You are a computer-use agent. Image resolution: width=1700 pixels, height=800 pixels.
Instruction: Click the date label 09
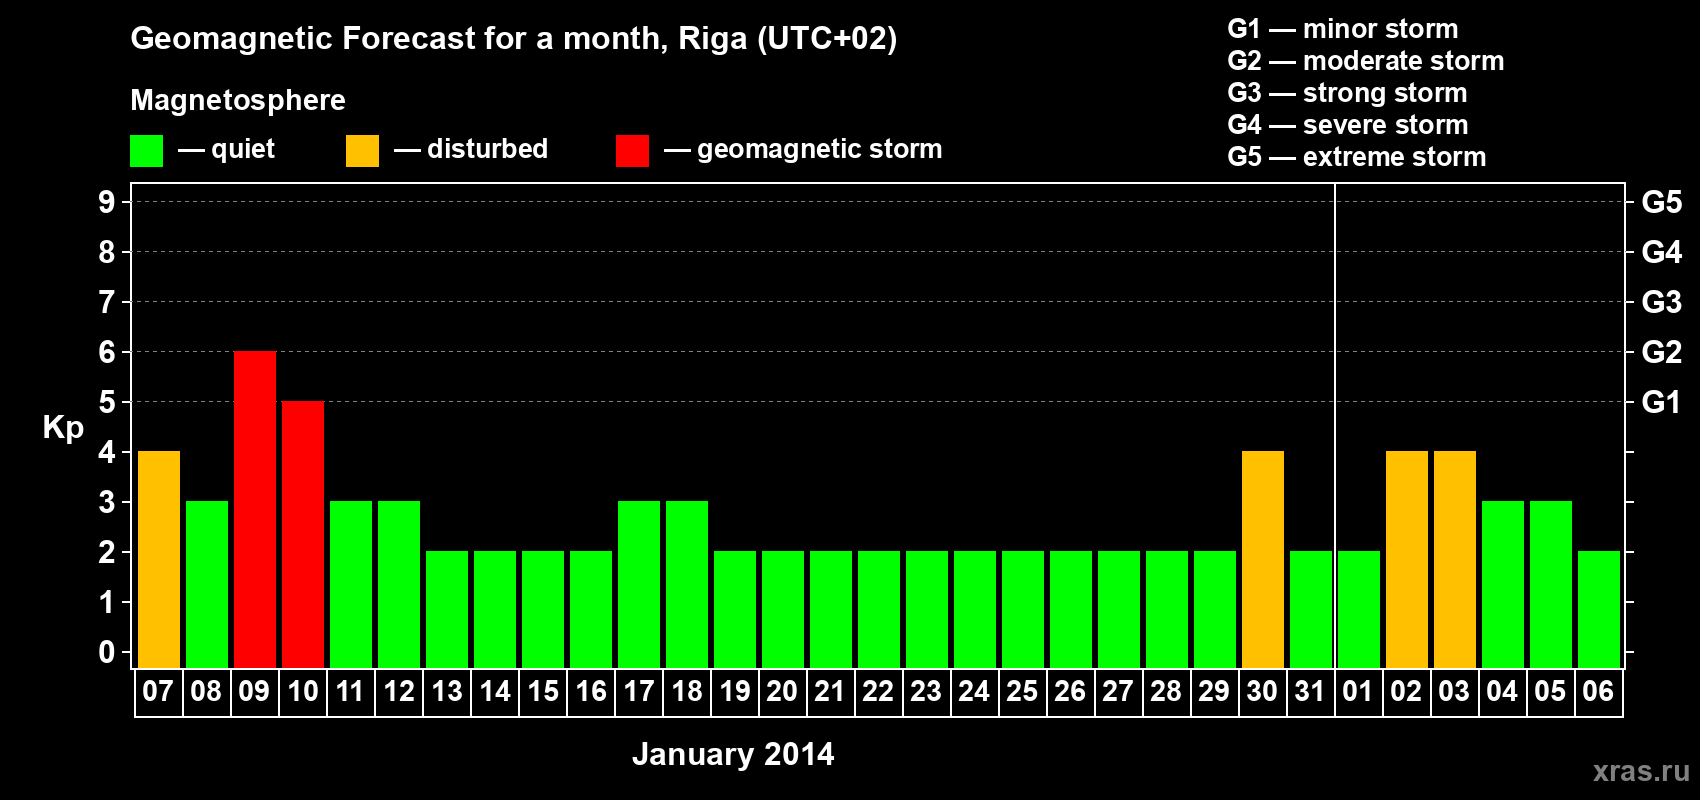coord(254,692)
